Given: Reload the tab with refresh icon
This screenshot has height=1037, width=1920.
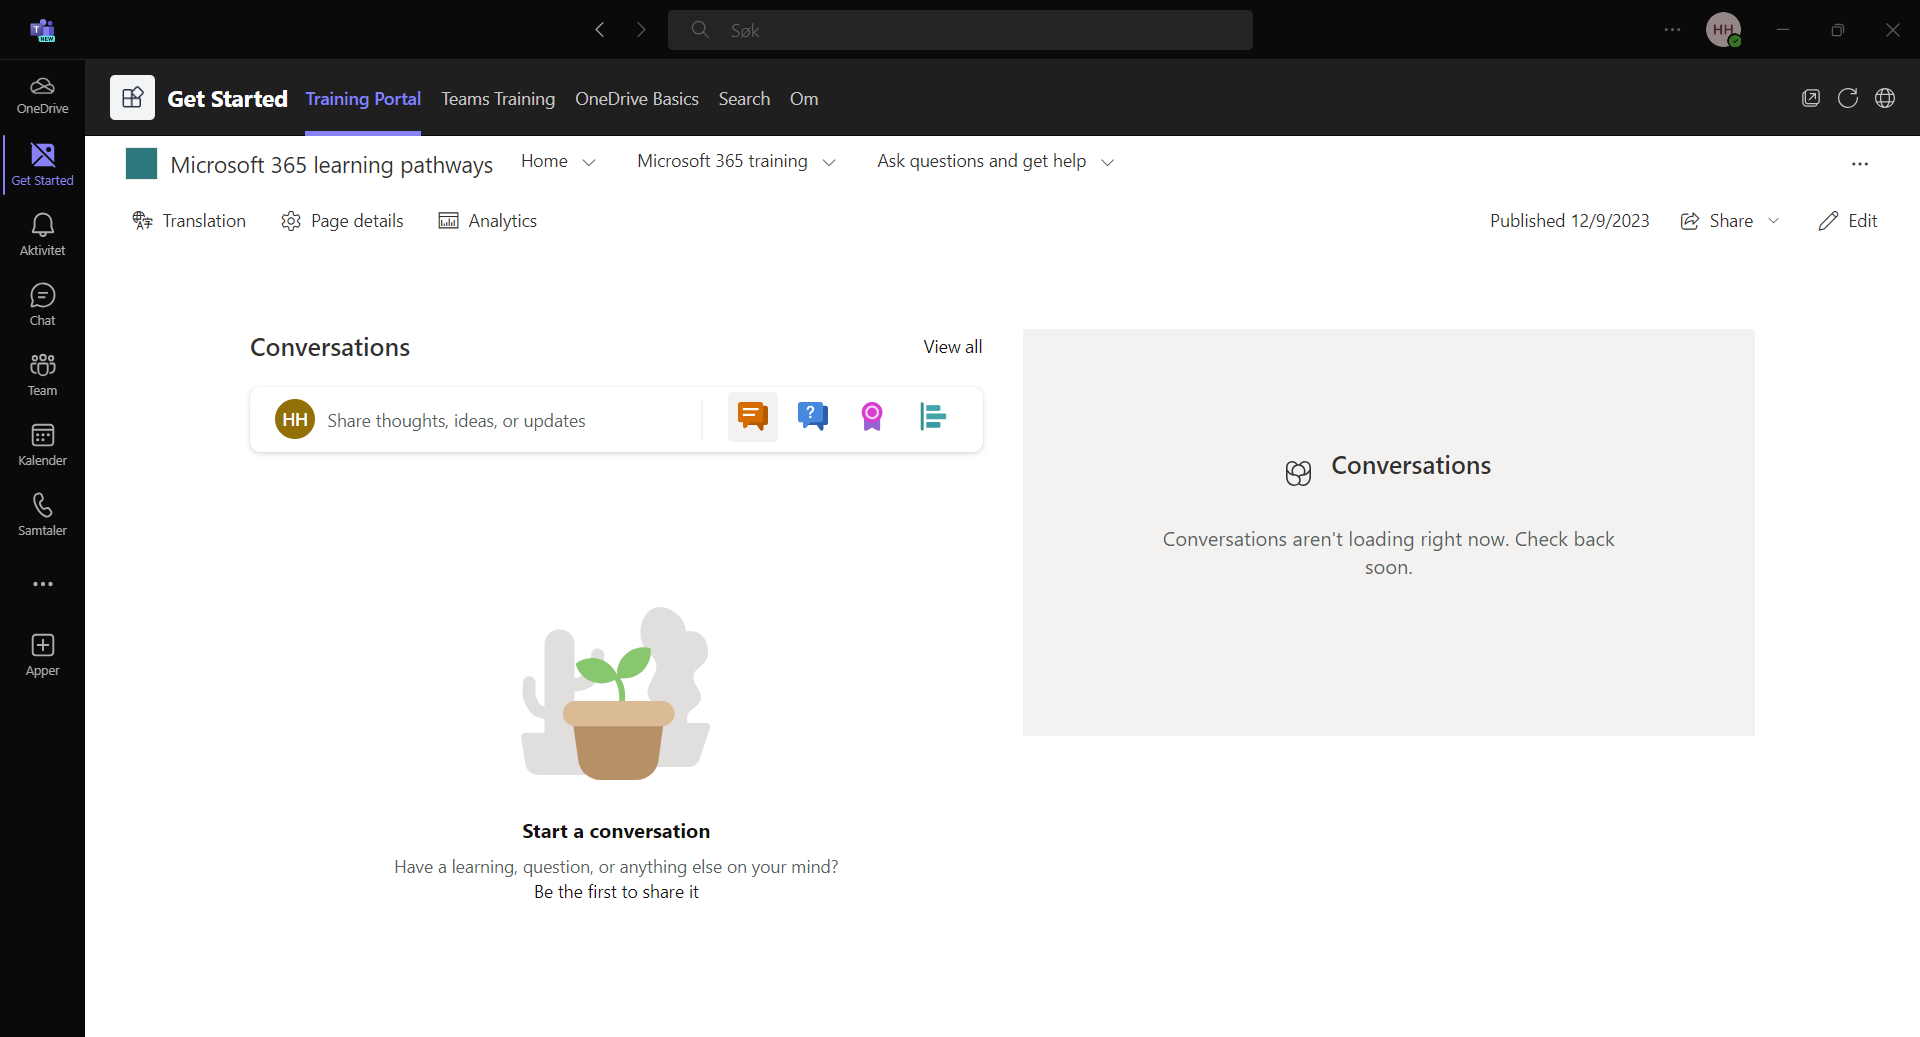Looking at the screenshot, I should coord(1847,98).
